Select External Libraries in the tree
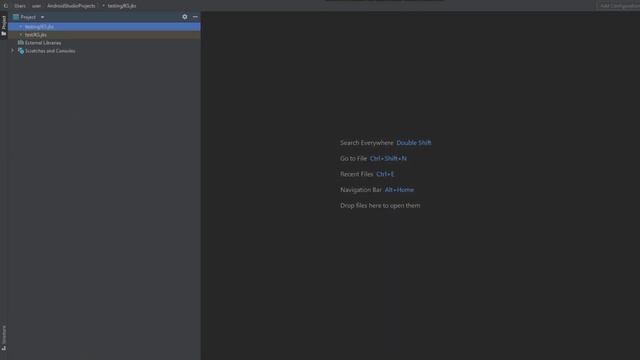Screen dimensions: 640x360 click(x=43, y=43)
